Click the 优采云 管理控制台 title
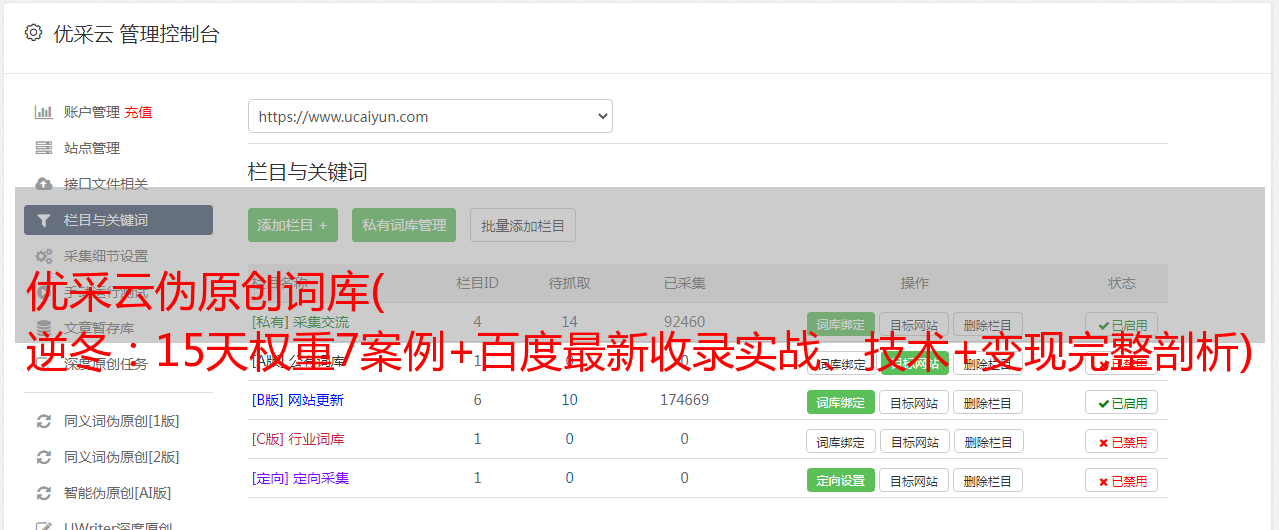1279x530 pixels. [136, 34]
